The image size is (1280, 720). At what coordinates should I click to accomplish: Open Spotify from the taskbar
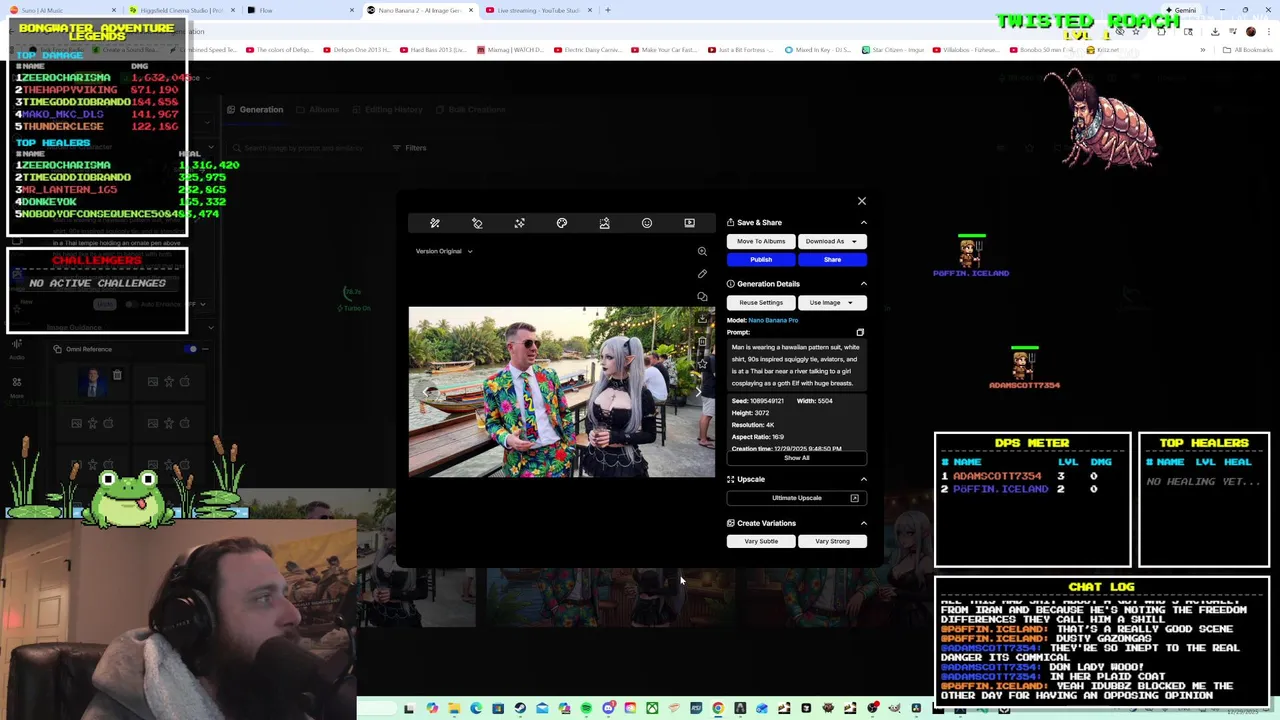pyautogui.click(x=586, y=708)
